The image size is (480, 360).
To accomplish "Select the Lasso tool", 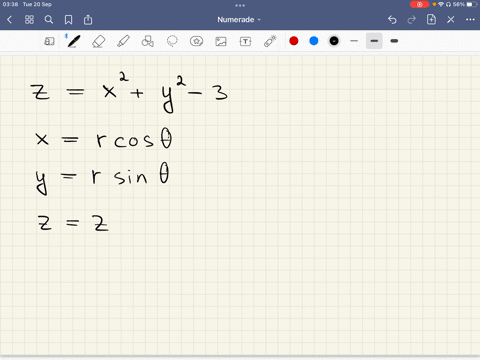I will (172, 41).
